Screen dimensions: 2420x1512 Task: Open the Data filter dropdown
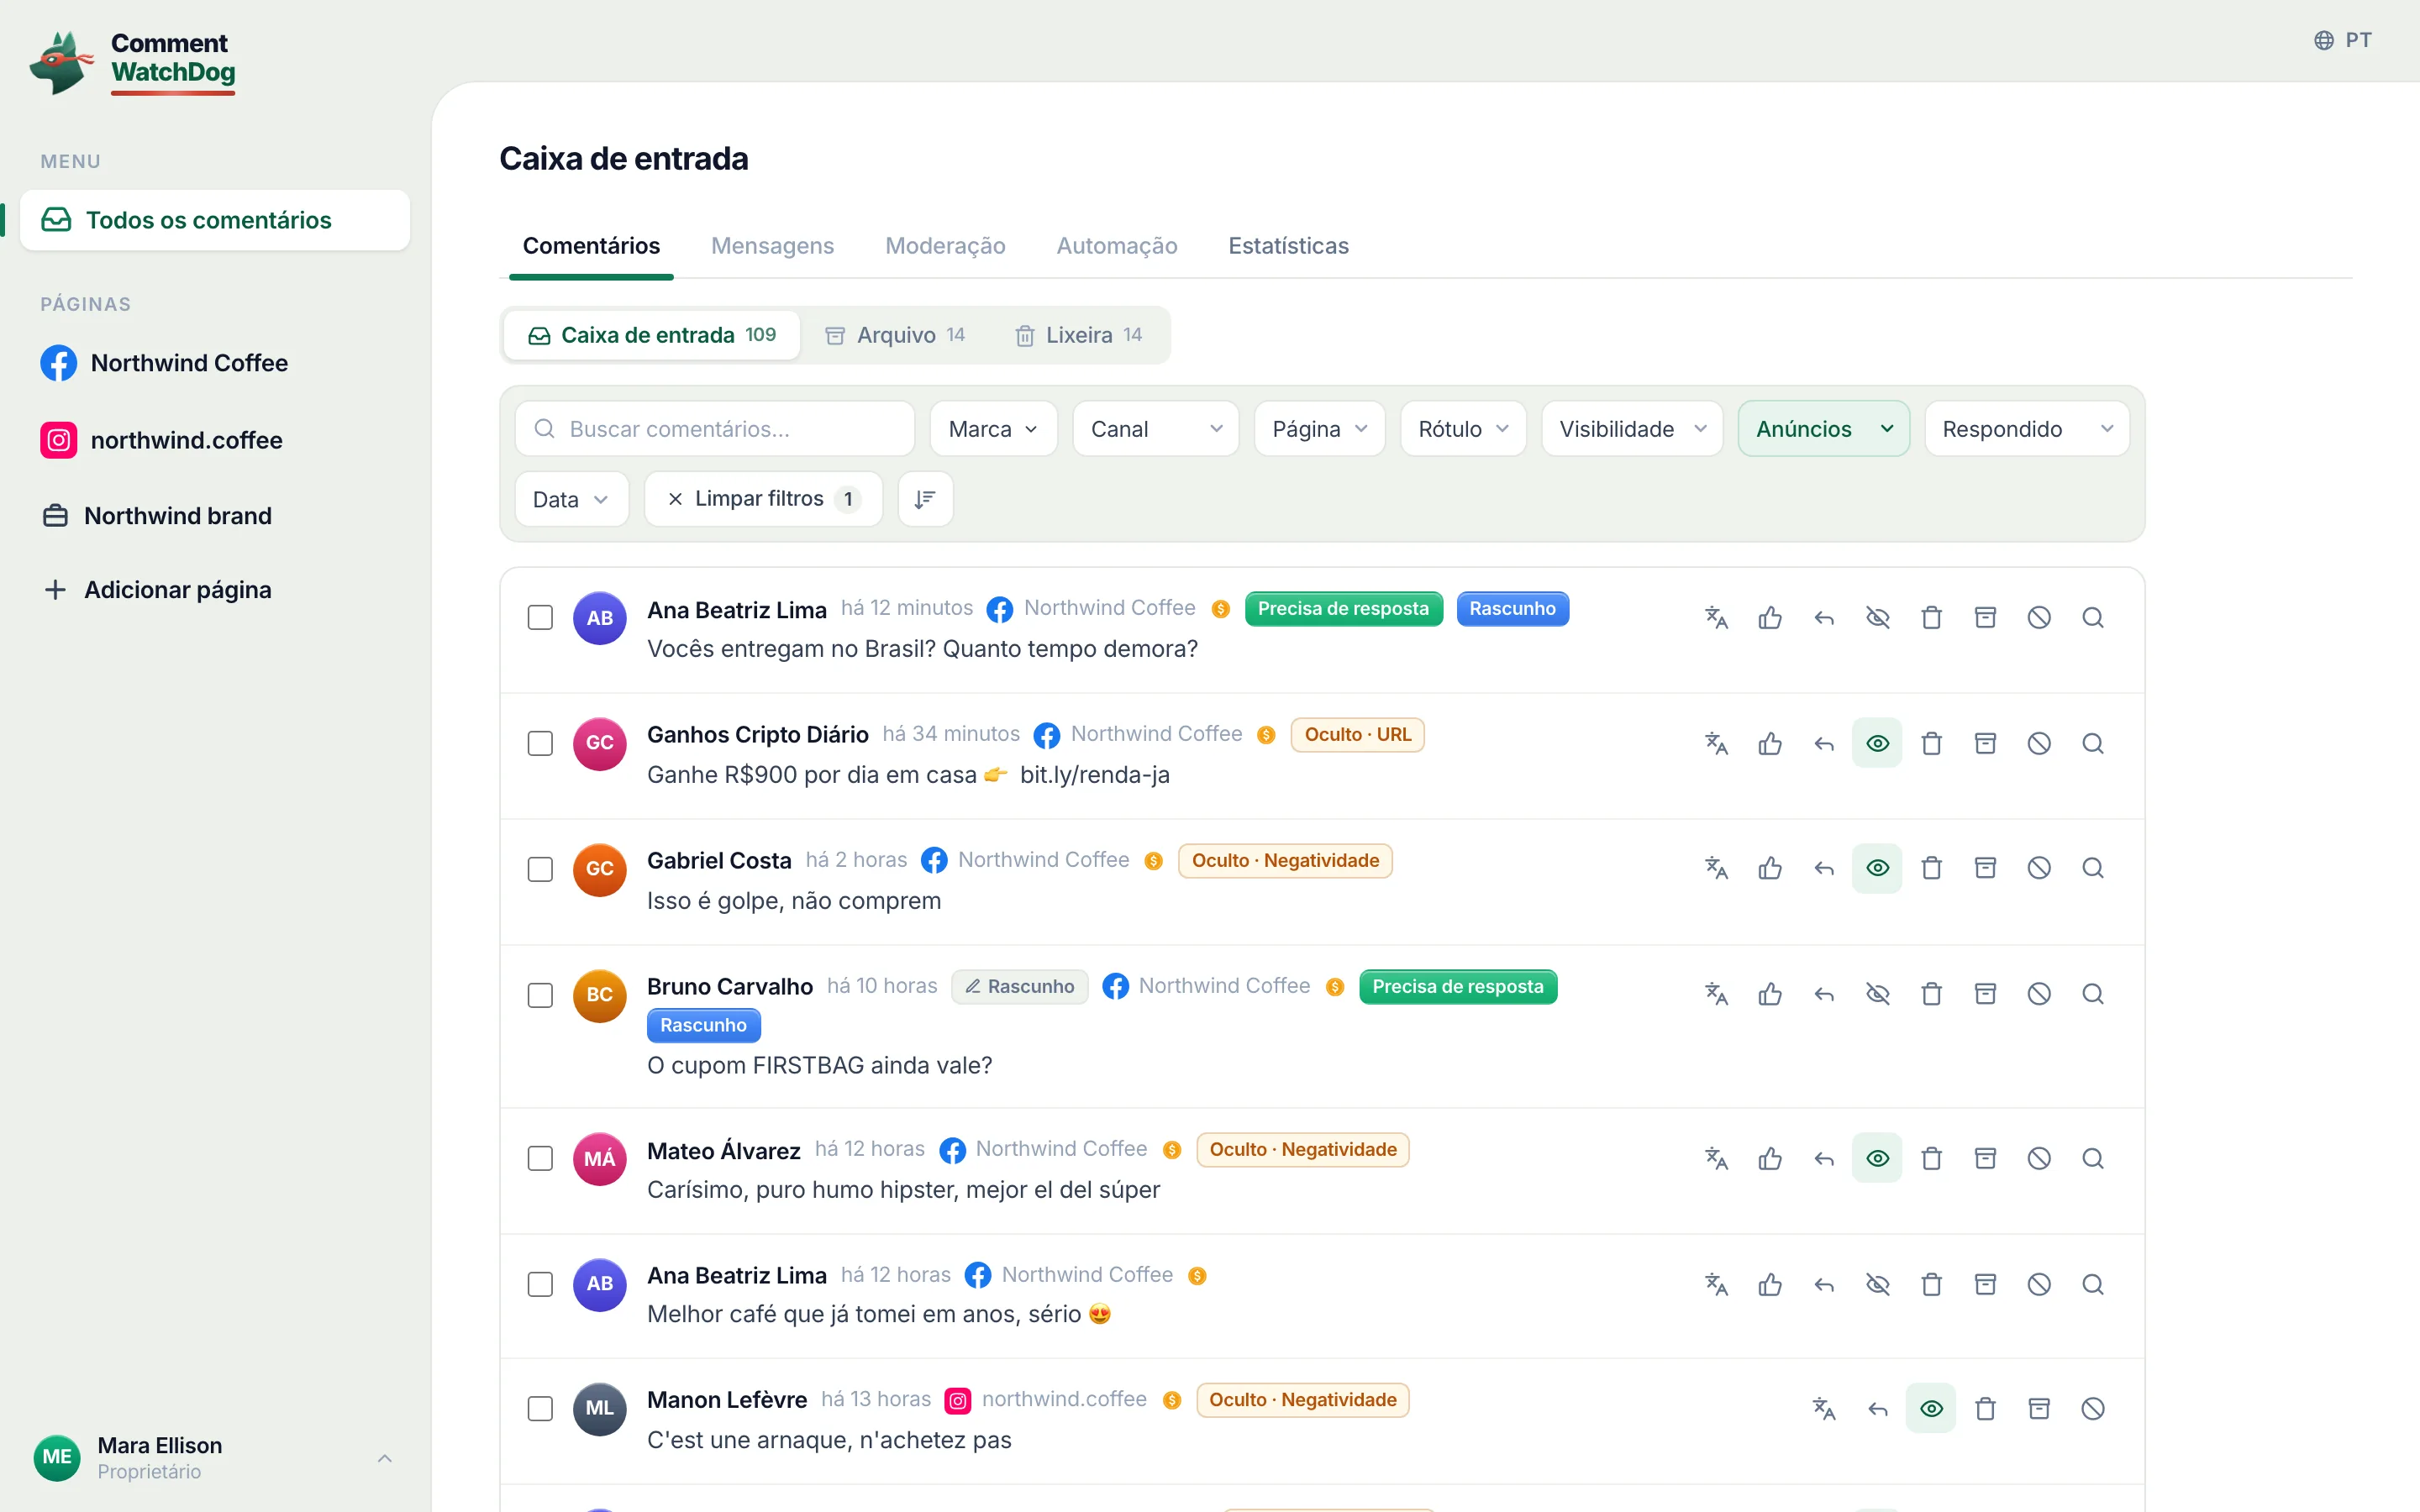point(571,499)
